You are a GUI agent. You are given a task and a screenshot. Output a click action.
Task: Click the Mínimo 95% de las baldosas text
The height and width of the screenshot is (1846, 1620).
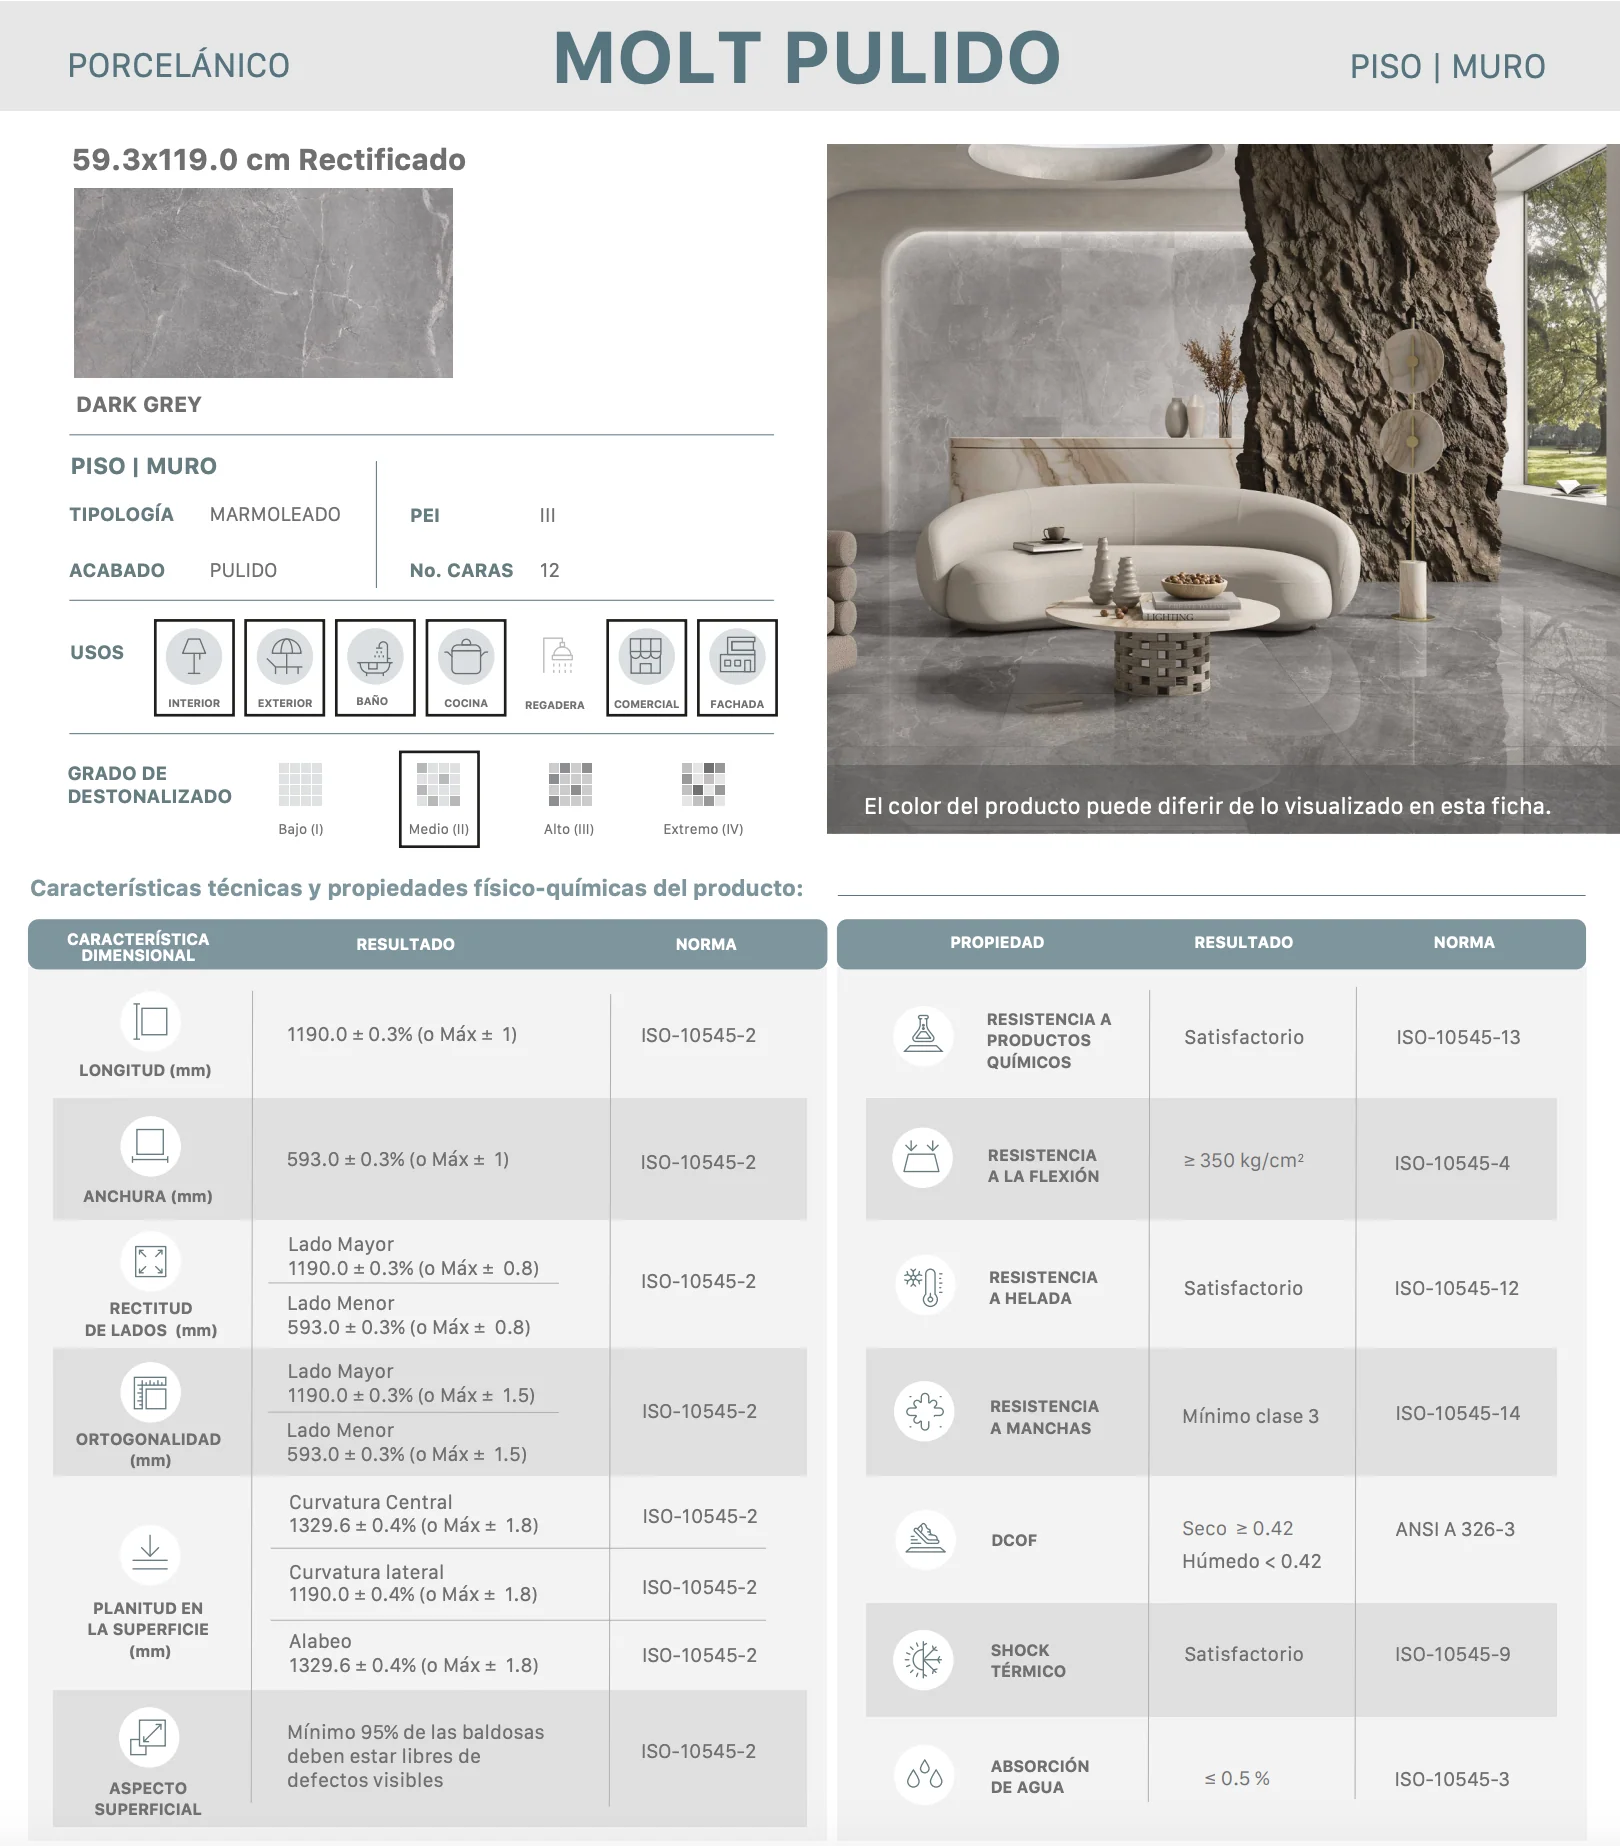(416, 1756)
